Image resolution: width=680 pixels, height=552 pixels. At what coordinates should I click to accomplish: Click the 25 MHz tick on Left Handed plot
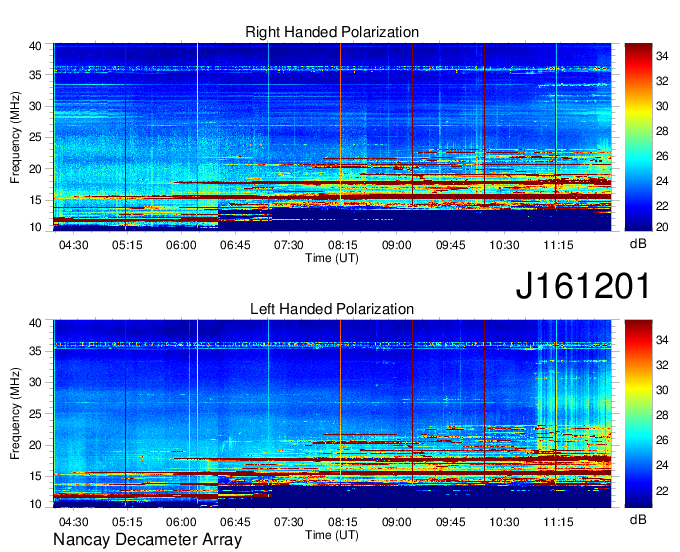[35, 414]
